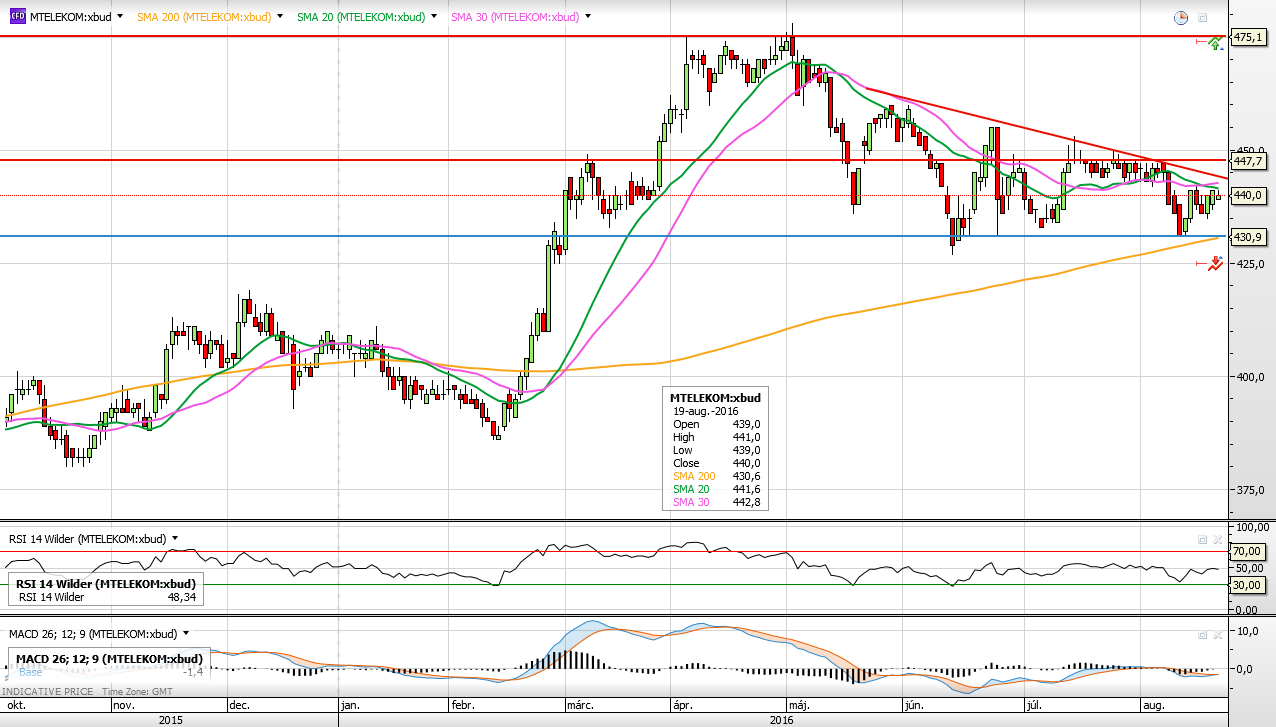Close the RSI 14 Wilder panel
Image resolution: width=1276 pixels, height=727 pixels.
pos(1217,539)
